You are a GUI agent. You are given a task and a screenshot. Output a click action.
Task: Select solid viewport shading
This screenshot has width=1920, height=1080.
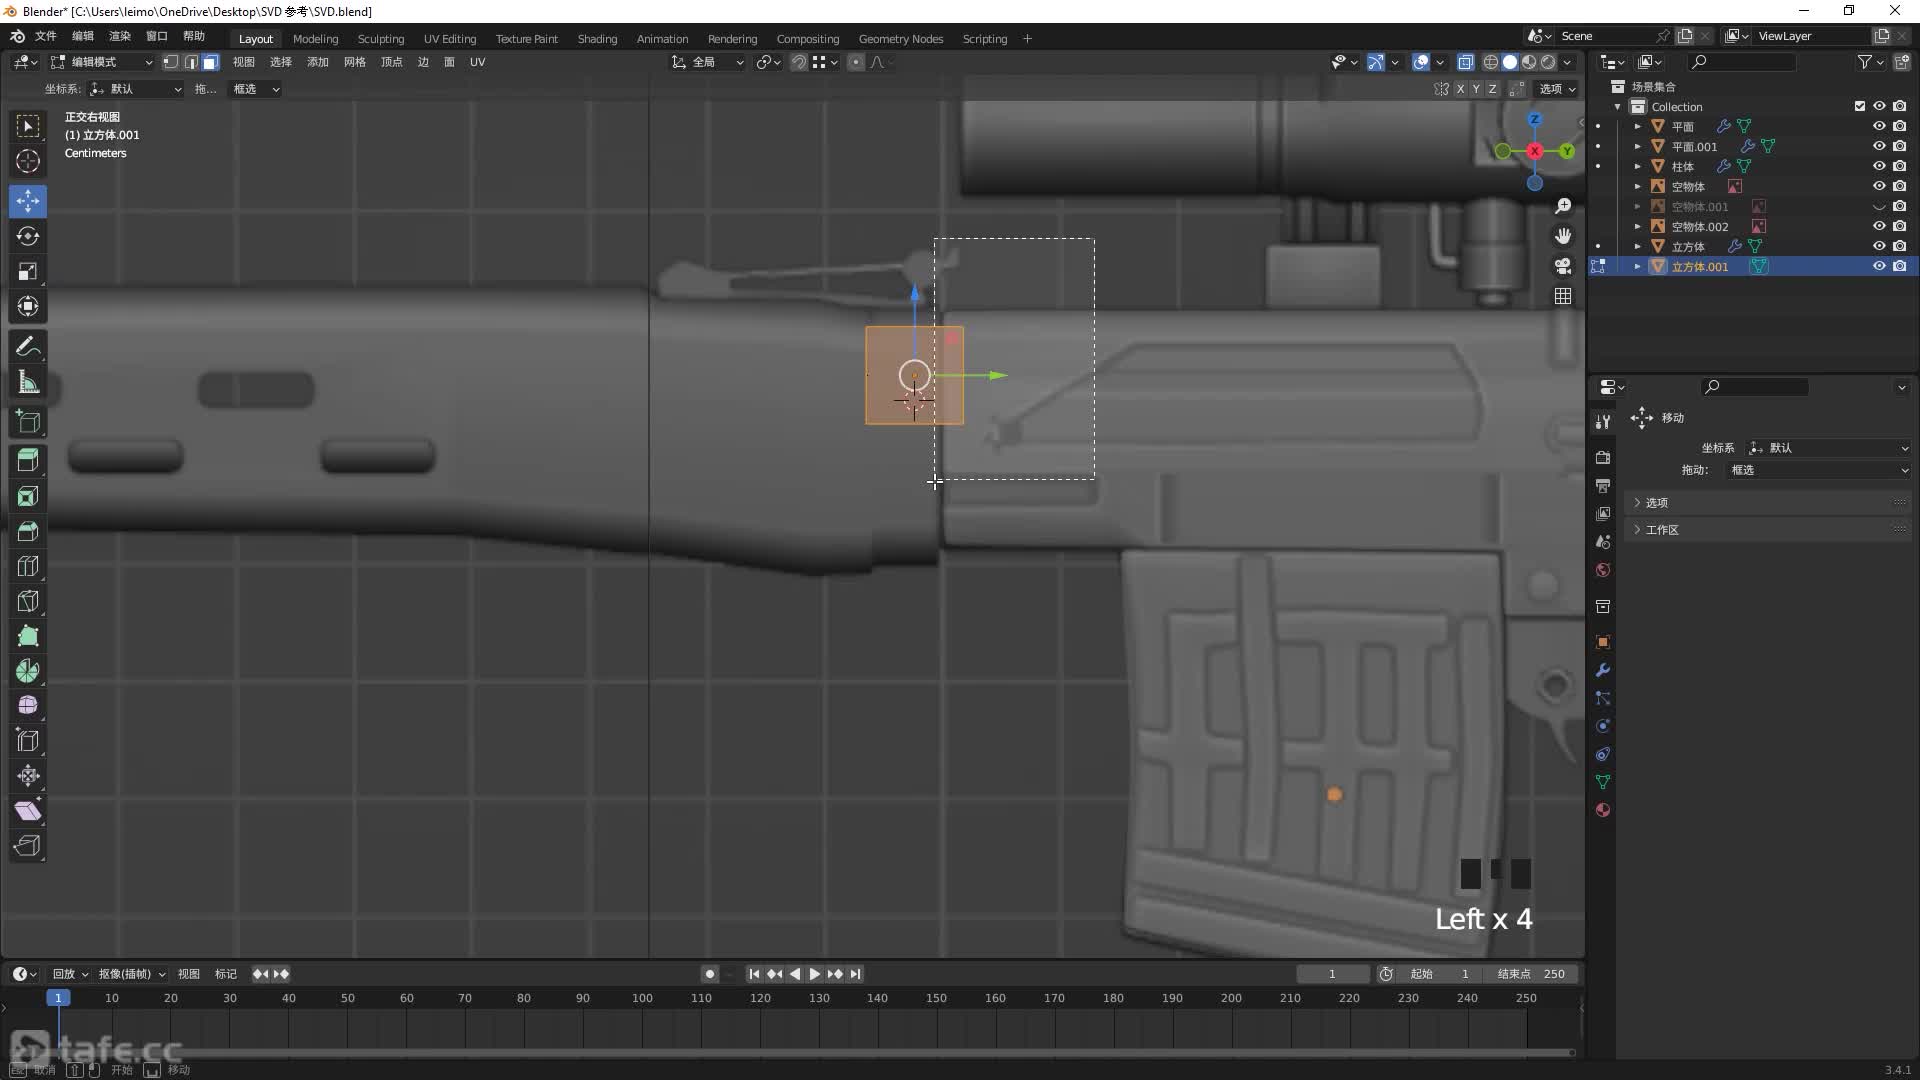1510,62
